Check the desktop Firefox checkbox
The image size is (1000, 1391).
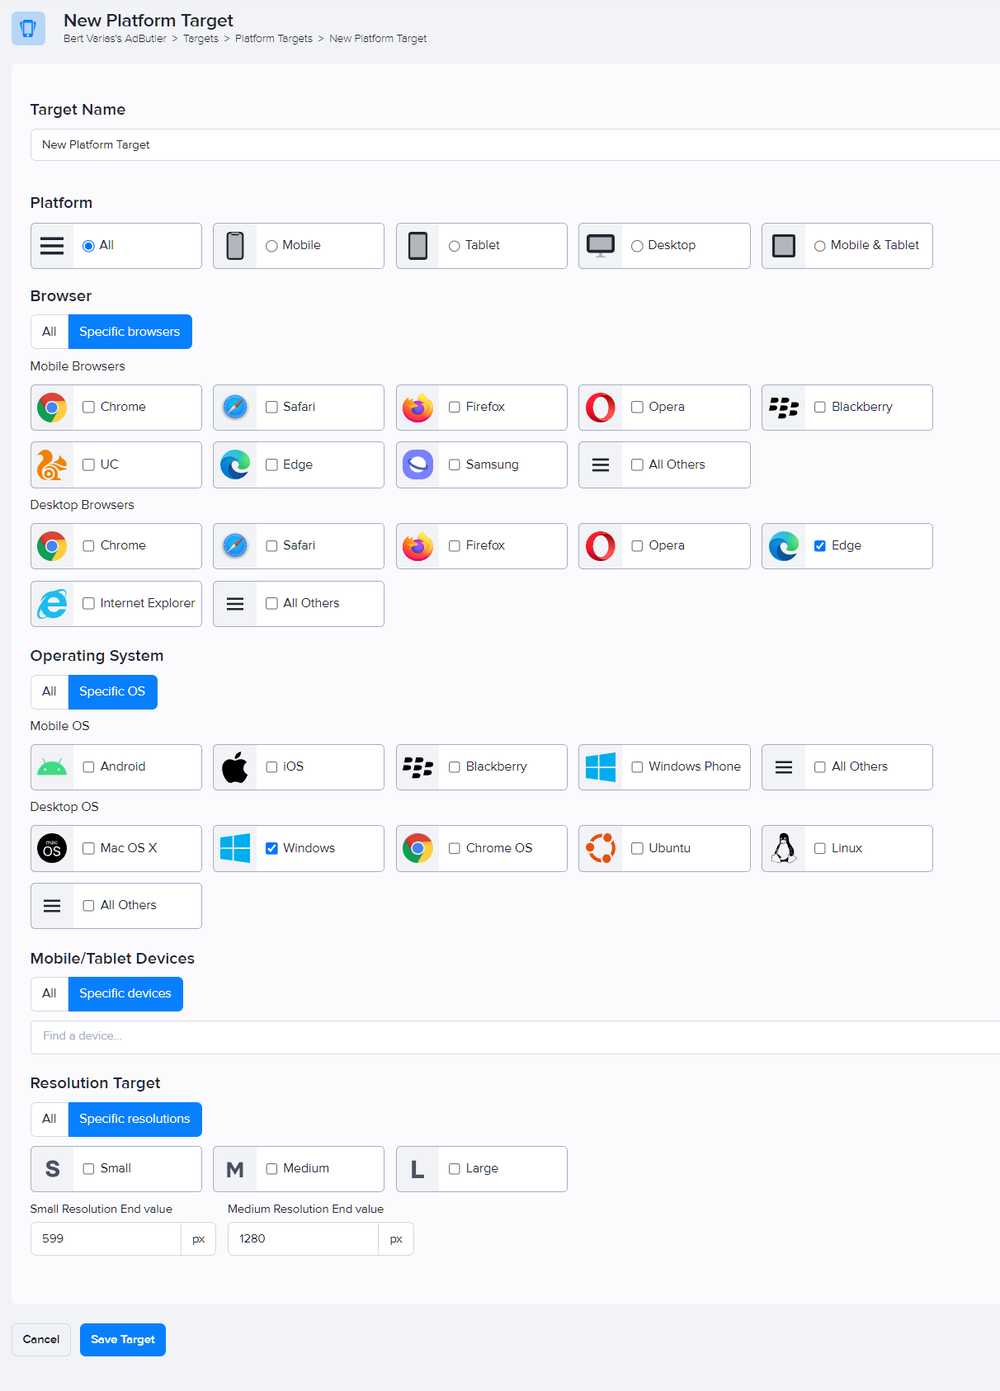point(454,546)
